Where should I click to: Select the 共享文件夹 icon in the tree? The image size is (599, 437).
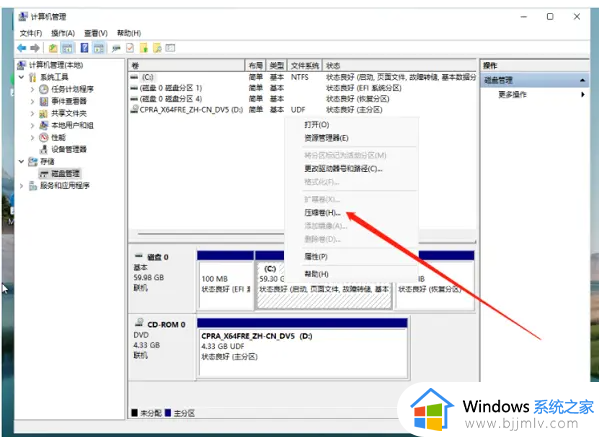(44, 113)
